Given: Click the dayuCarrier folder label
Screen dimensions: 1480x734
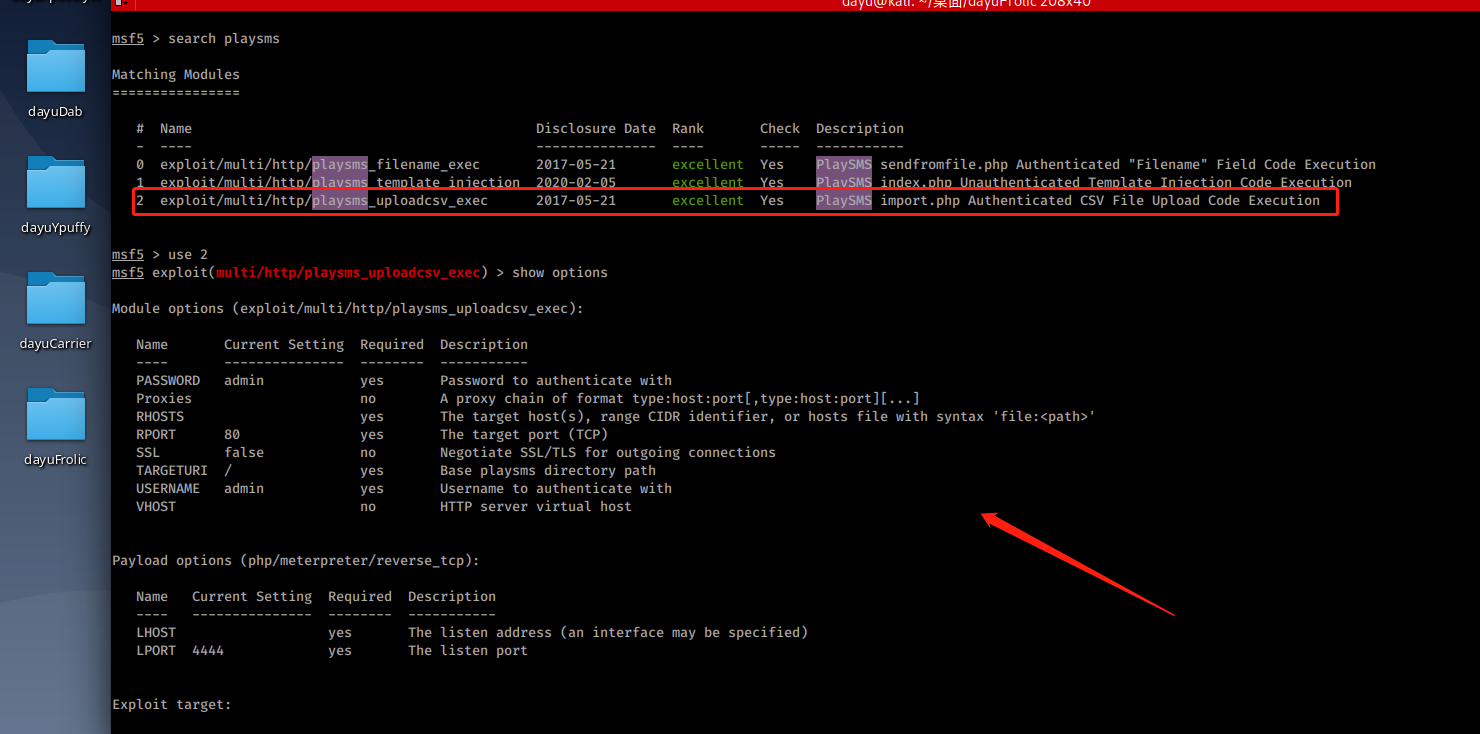Looking at the screenshot, I should click(x=55, y=344).
